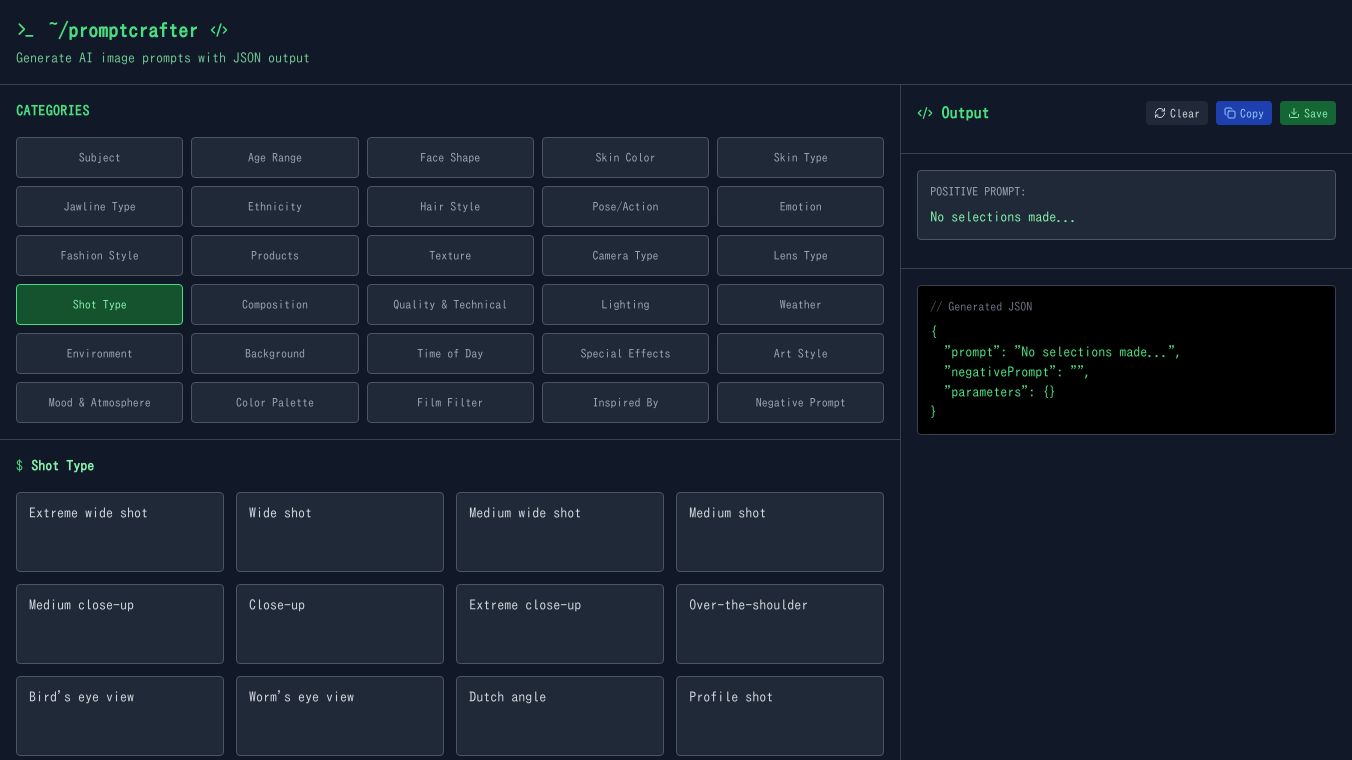Select the Products category
1352x760 pixels.
[x=275, y=255]
